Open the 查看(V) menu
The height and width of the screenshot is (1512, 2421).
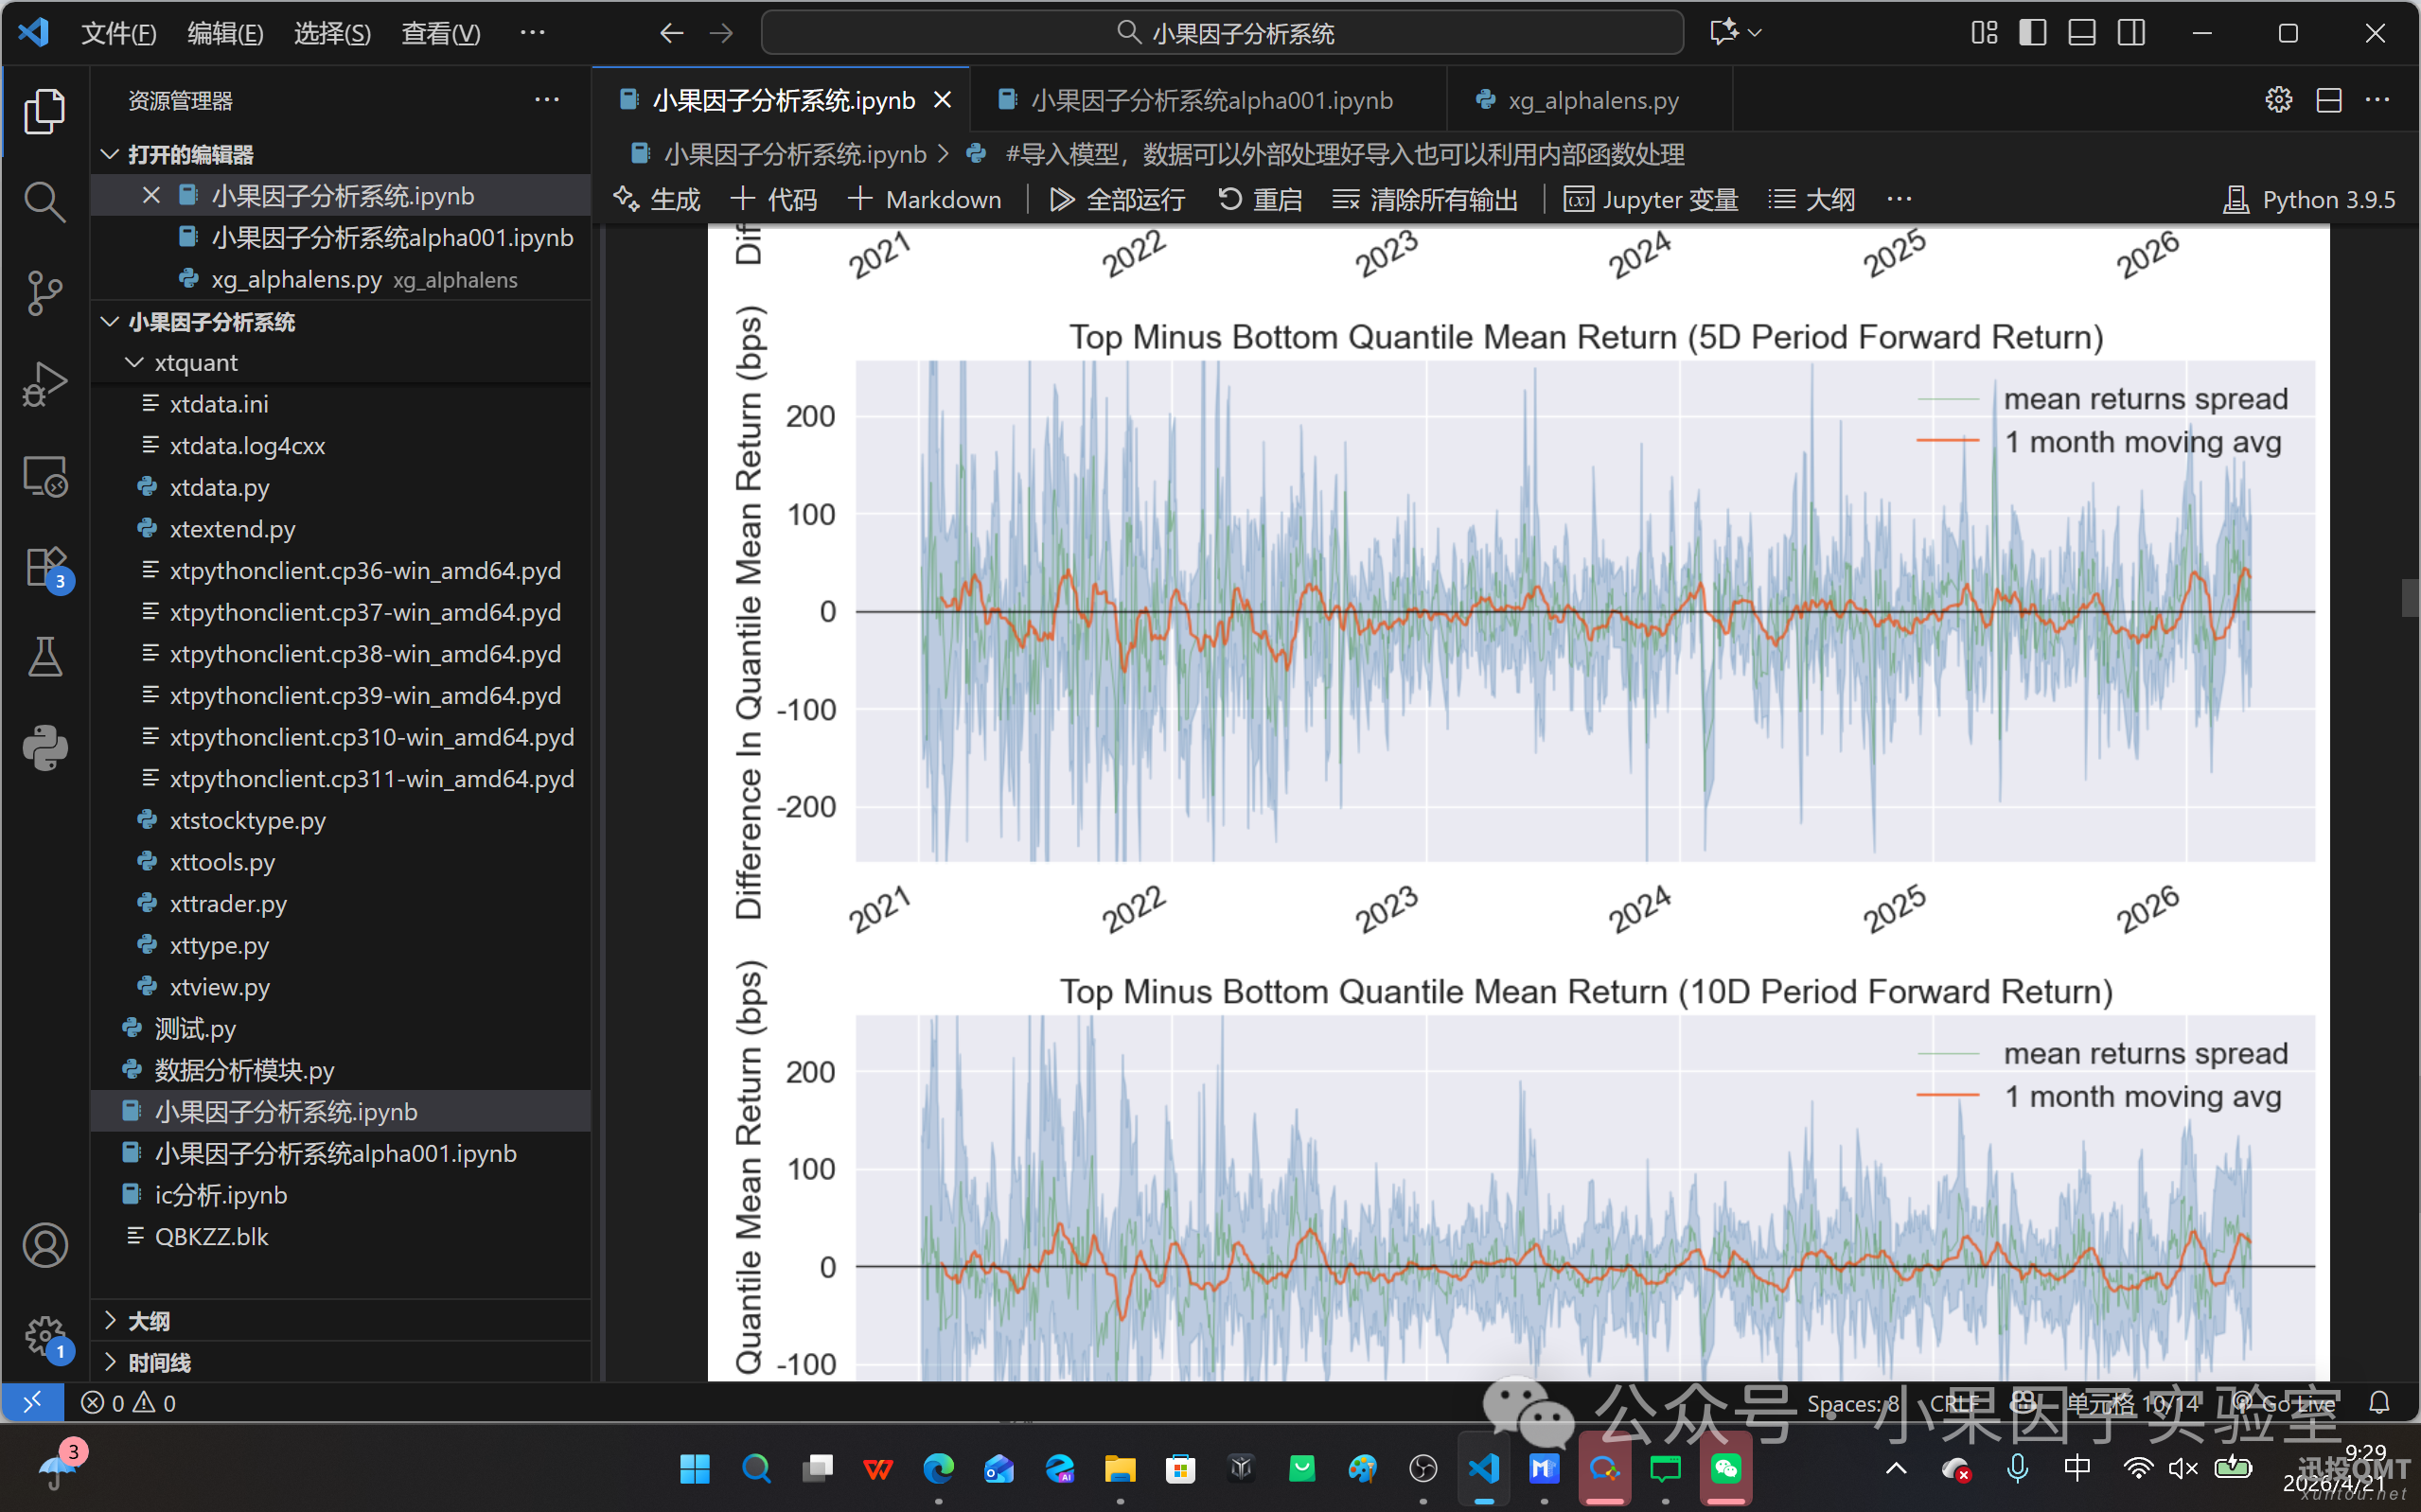[440, 33]
